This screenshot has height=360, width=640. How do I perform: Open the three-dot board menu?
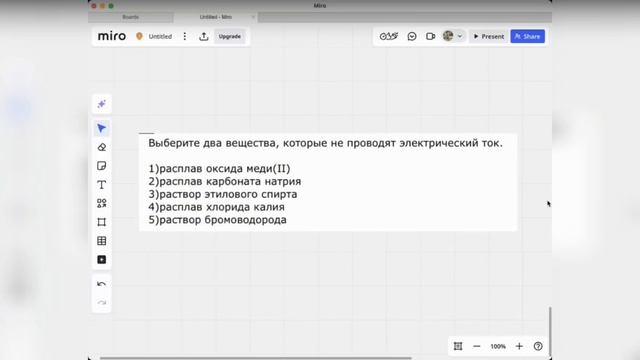click(184, 36)
